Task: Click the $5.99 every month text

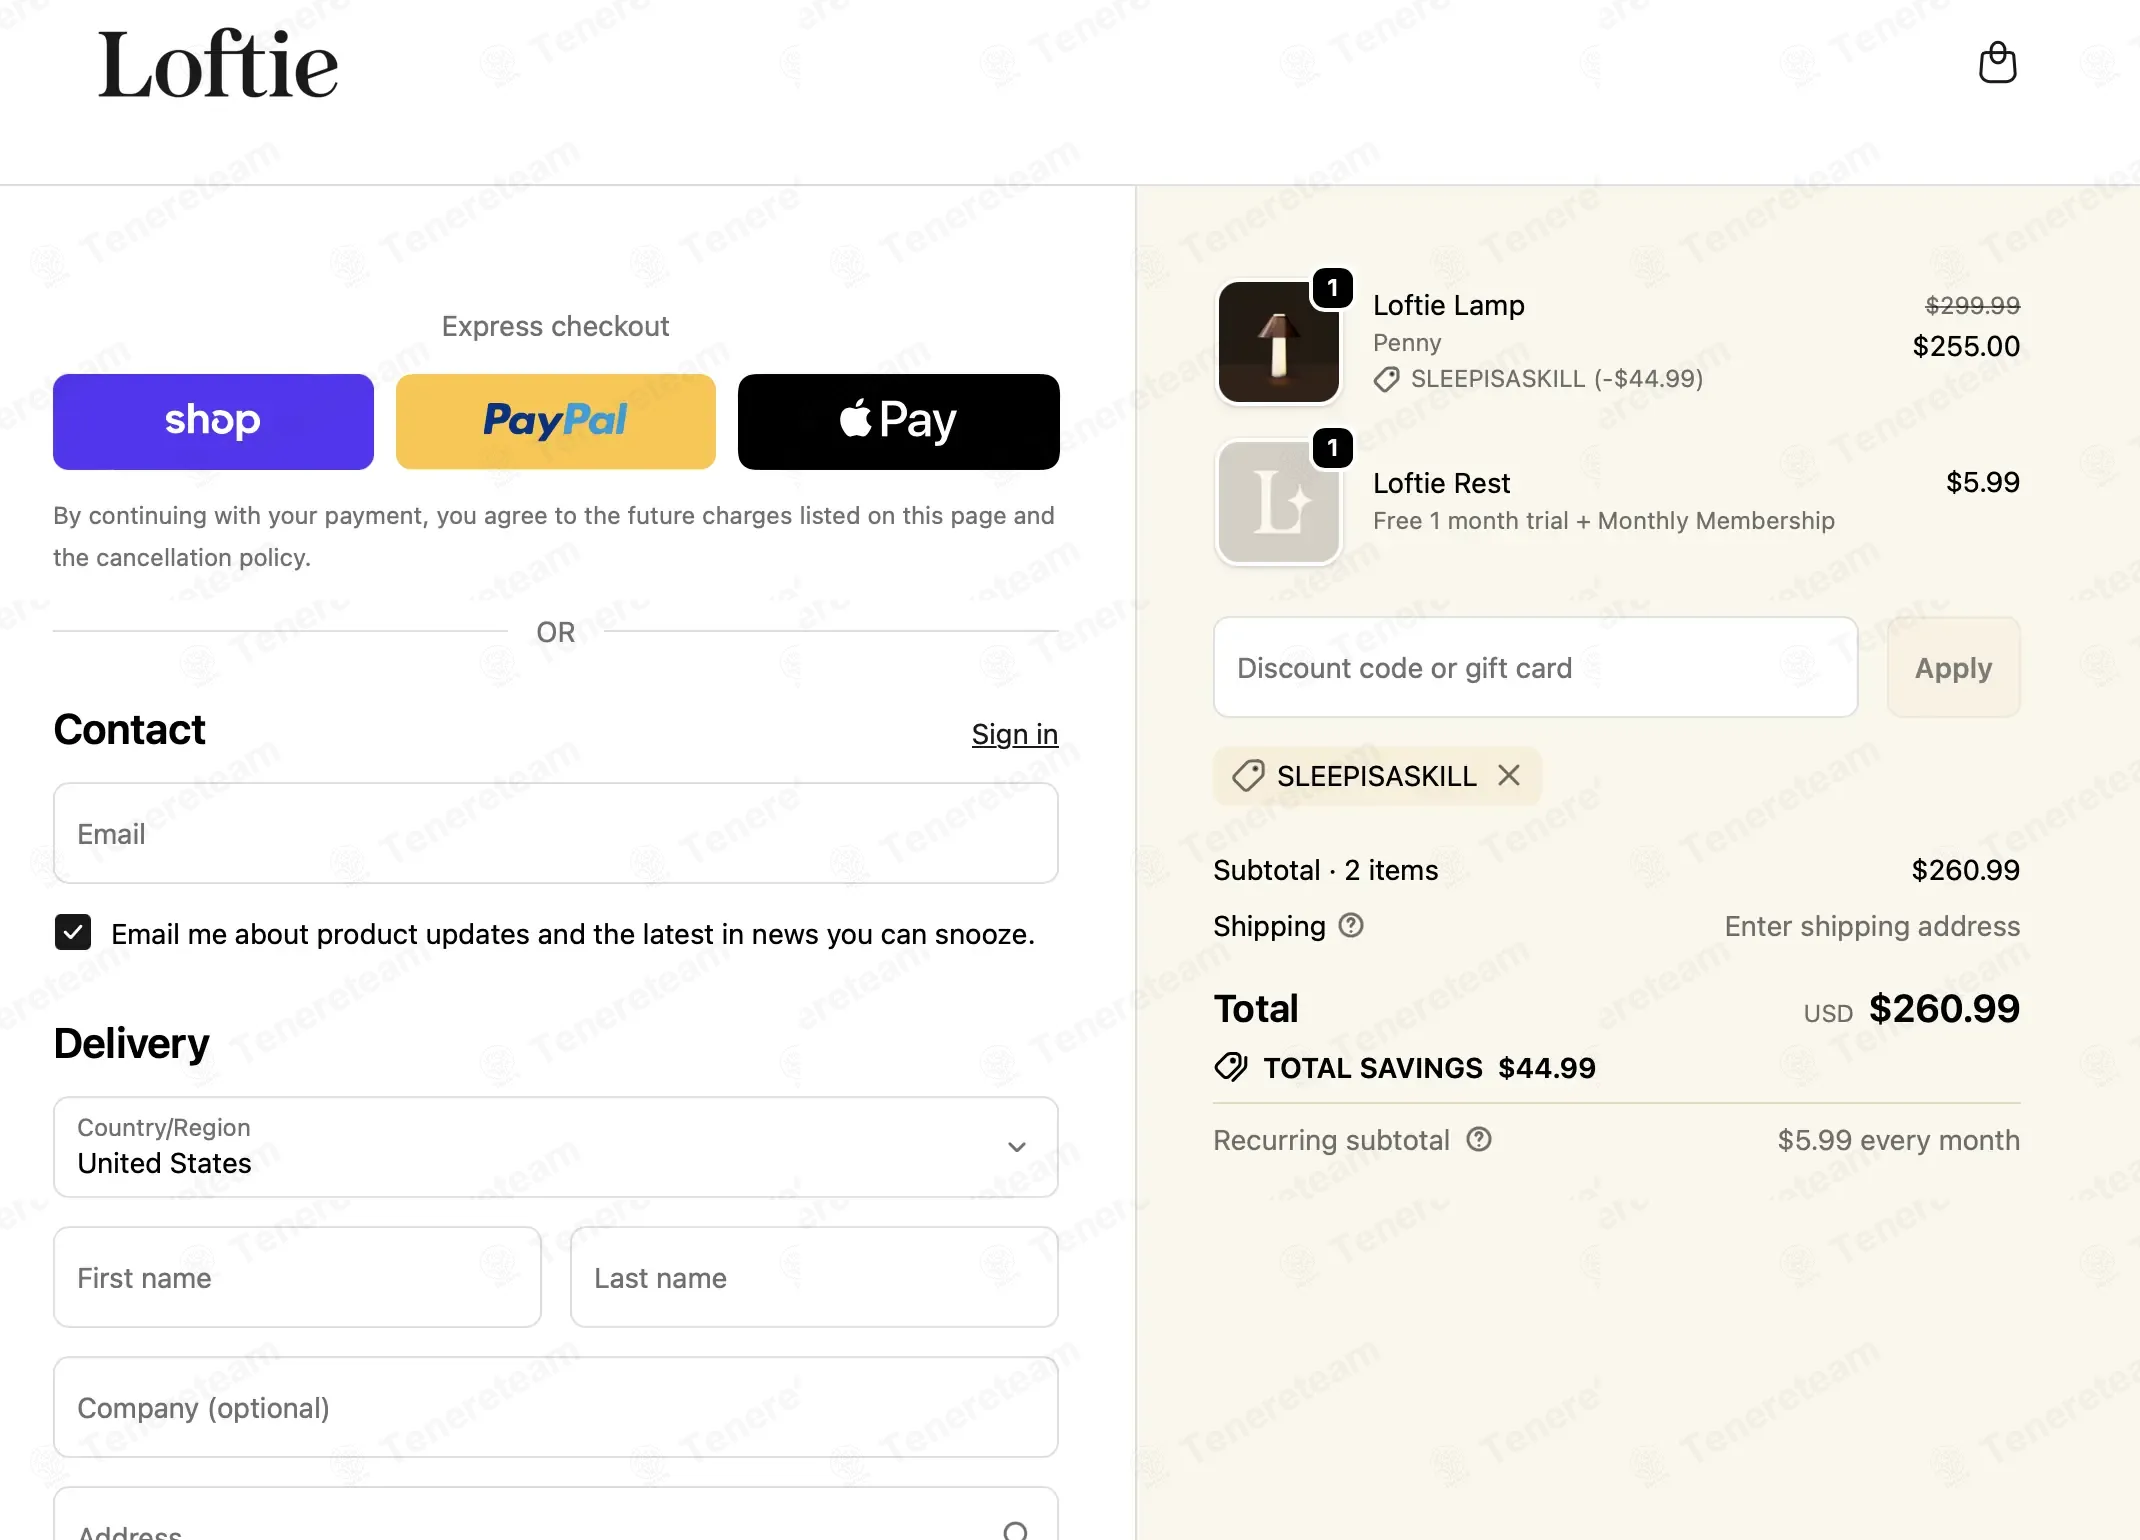Action: click(x=1899, y=1140)
